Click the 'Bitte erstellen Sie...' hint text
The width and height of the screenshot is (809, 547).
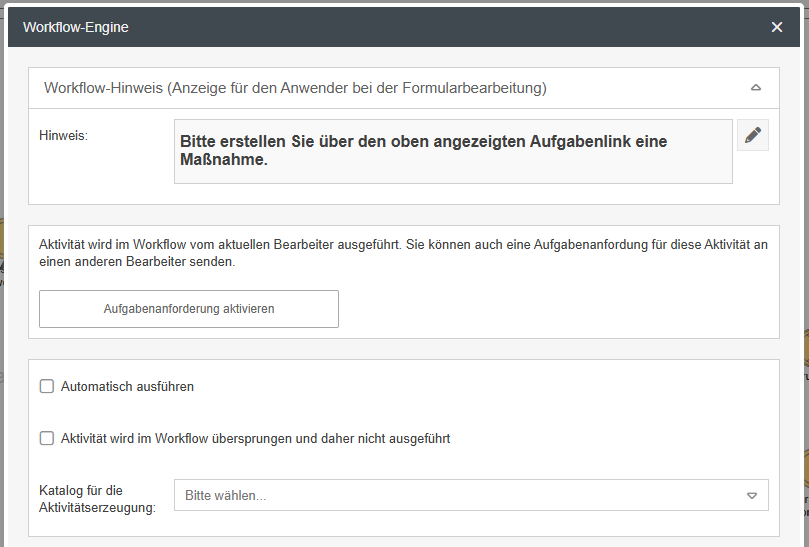423,150
